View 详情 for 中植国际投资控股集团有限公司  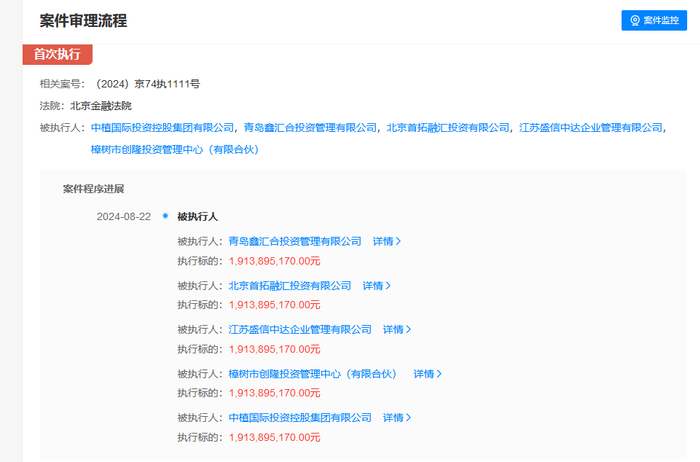tap(397, 418)
